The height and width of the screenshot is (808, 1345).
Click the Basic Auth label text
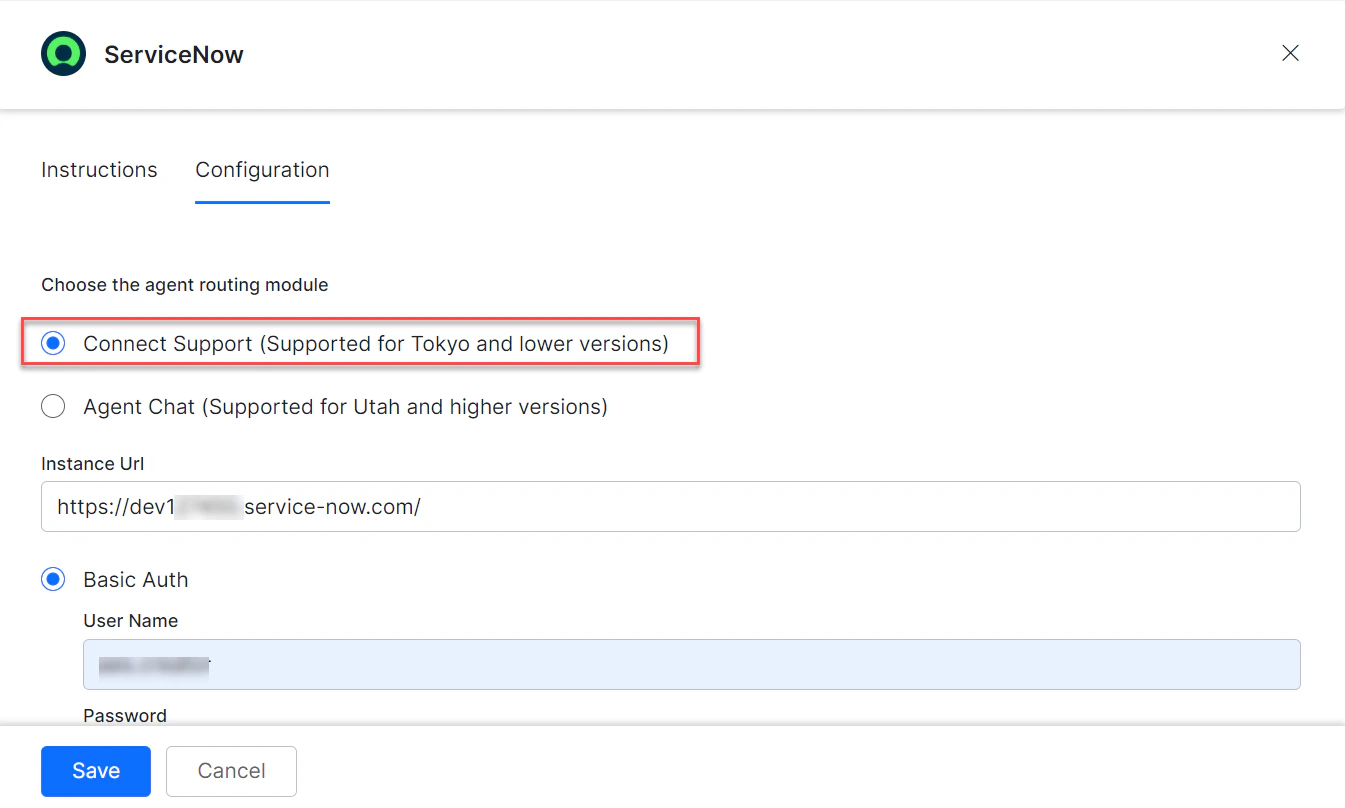click(x=135, y=579)
